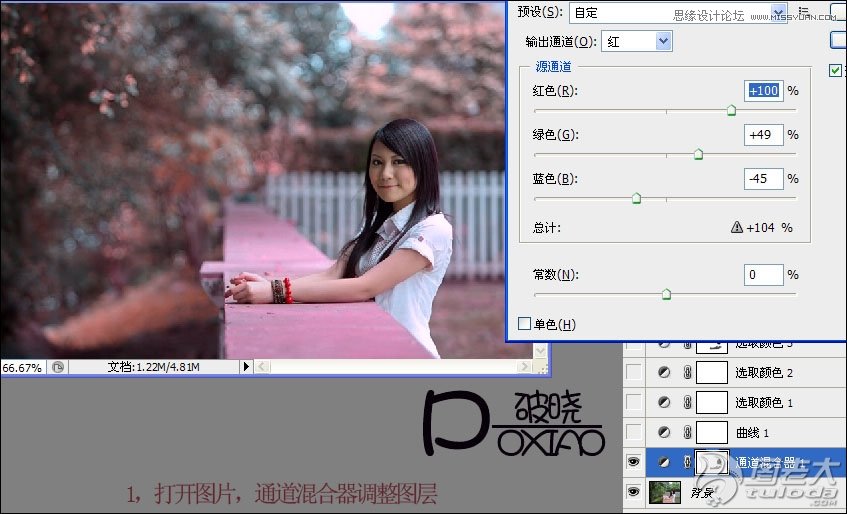Click the 66.67% zoom field
The height and width of the screenshot is (514, 847).
(x=22, y=368)
